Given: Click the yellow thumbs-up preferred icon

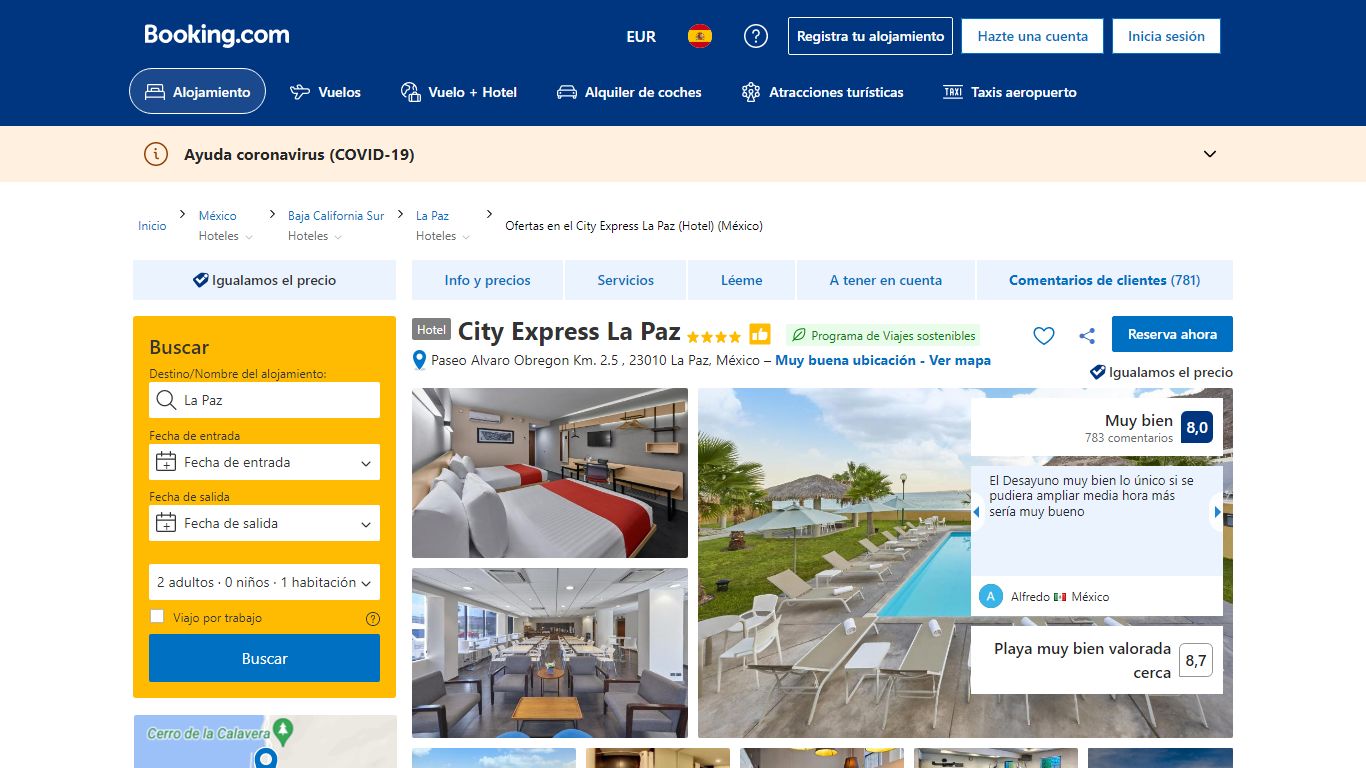Looking at the screenshot, I should point(760,334).
